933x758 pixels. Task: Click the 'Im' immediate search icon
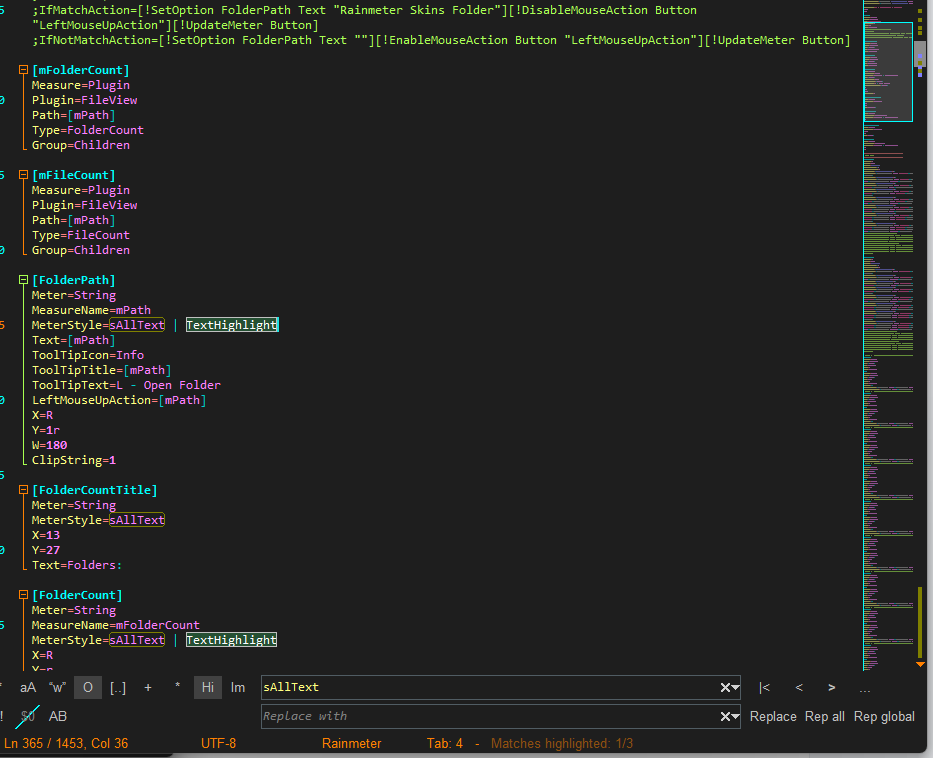coord(238,687)
